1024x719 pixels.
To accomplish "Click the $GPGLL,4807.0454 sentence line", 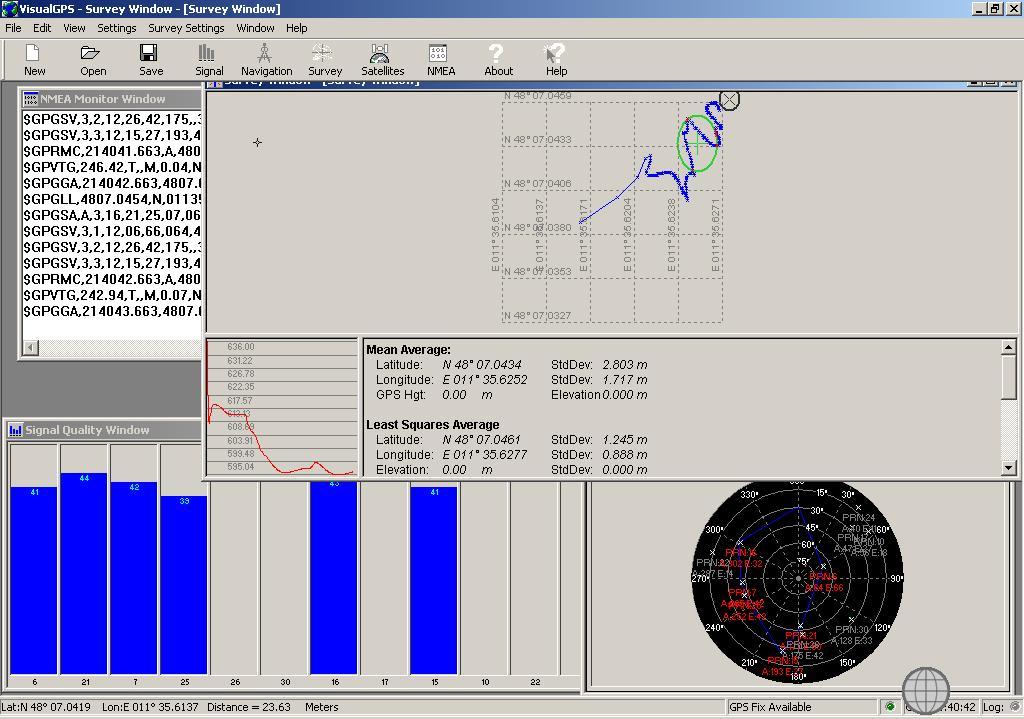I will (112, 199).
